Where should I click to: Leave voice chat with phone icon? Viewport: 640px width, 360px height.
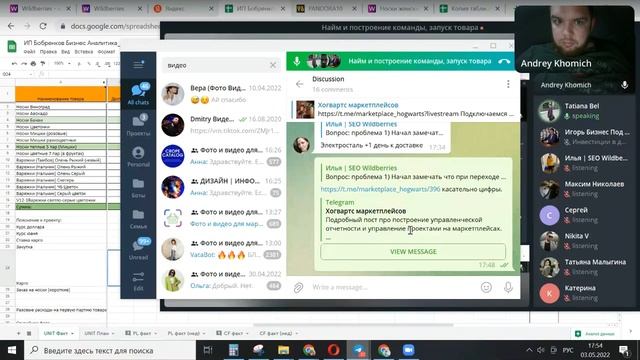pos(504,61)
